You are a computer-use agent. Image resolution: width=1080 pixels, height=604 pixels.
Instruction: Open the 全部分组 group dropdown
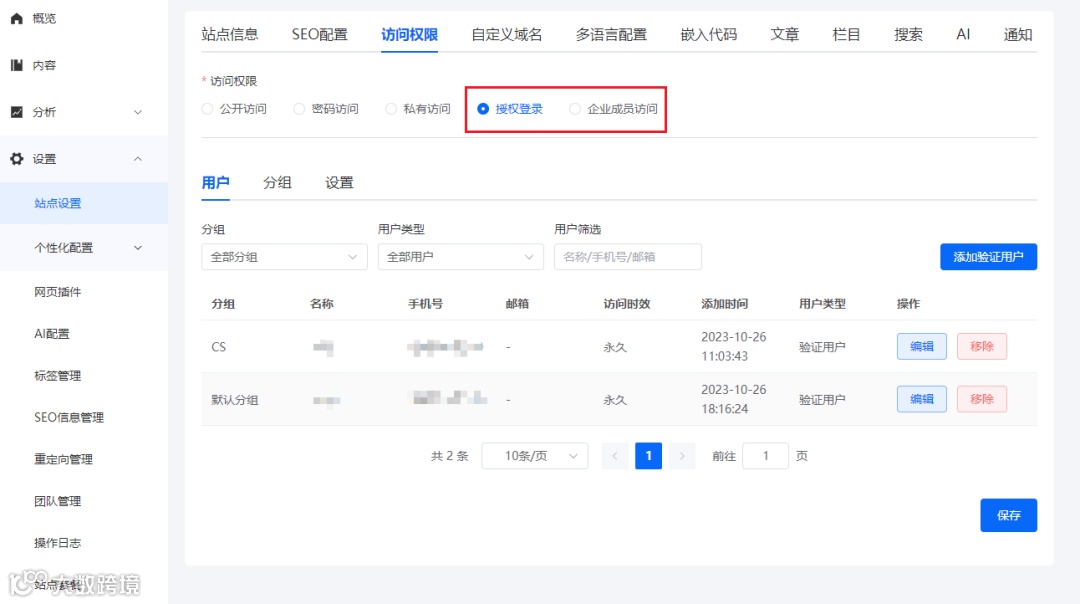click(x=284, y=257)
